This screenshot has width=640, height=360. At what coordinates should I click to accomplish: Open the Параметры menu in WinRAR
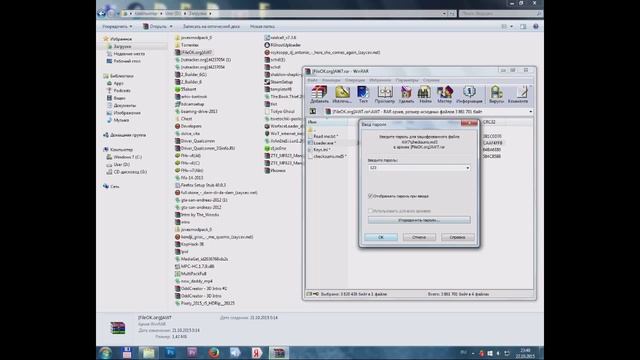pos(407,80)
